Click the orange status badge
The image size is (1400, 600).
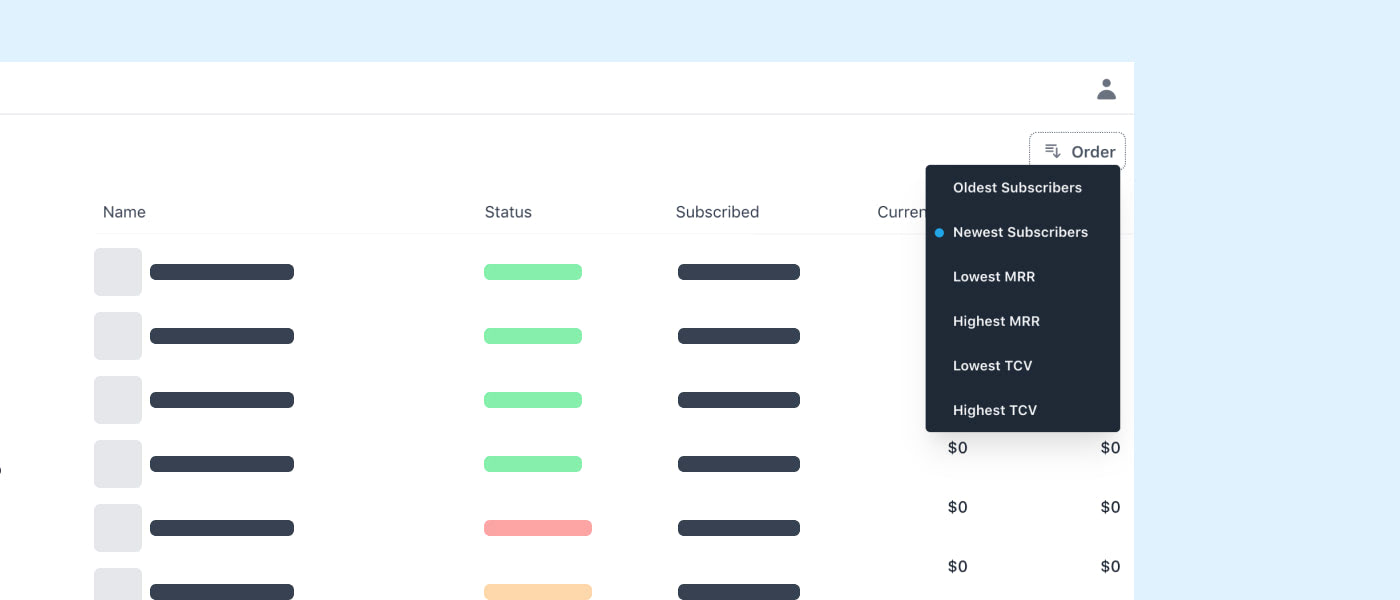tap(538, 592)
